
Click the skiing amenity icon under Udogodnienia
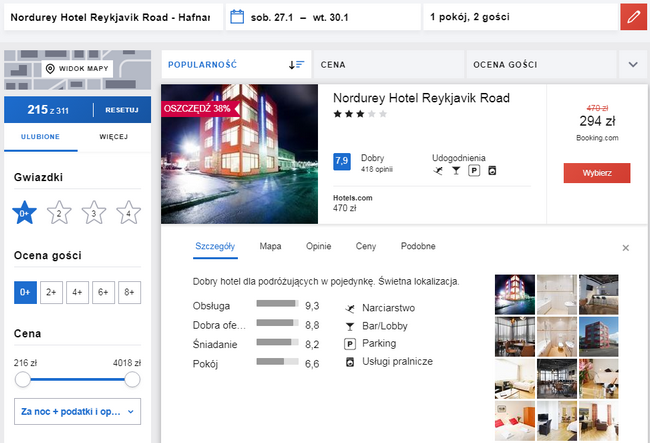point(438,170)
